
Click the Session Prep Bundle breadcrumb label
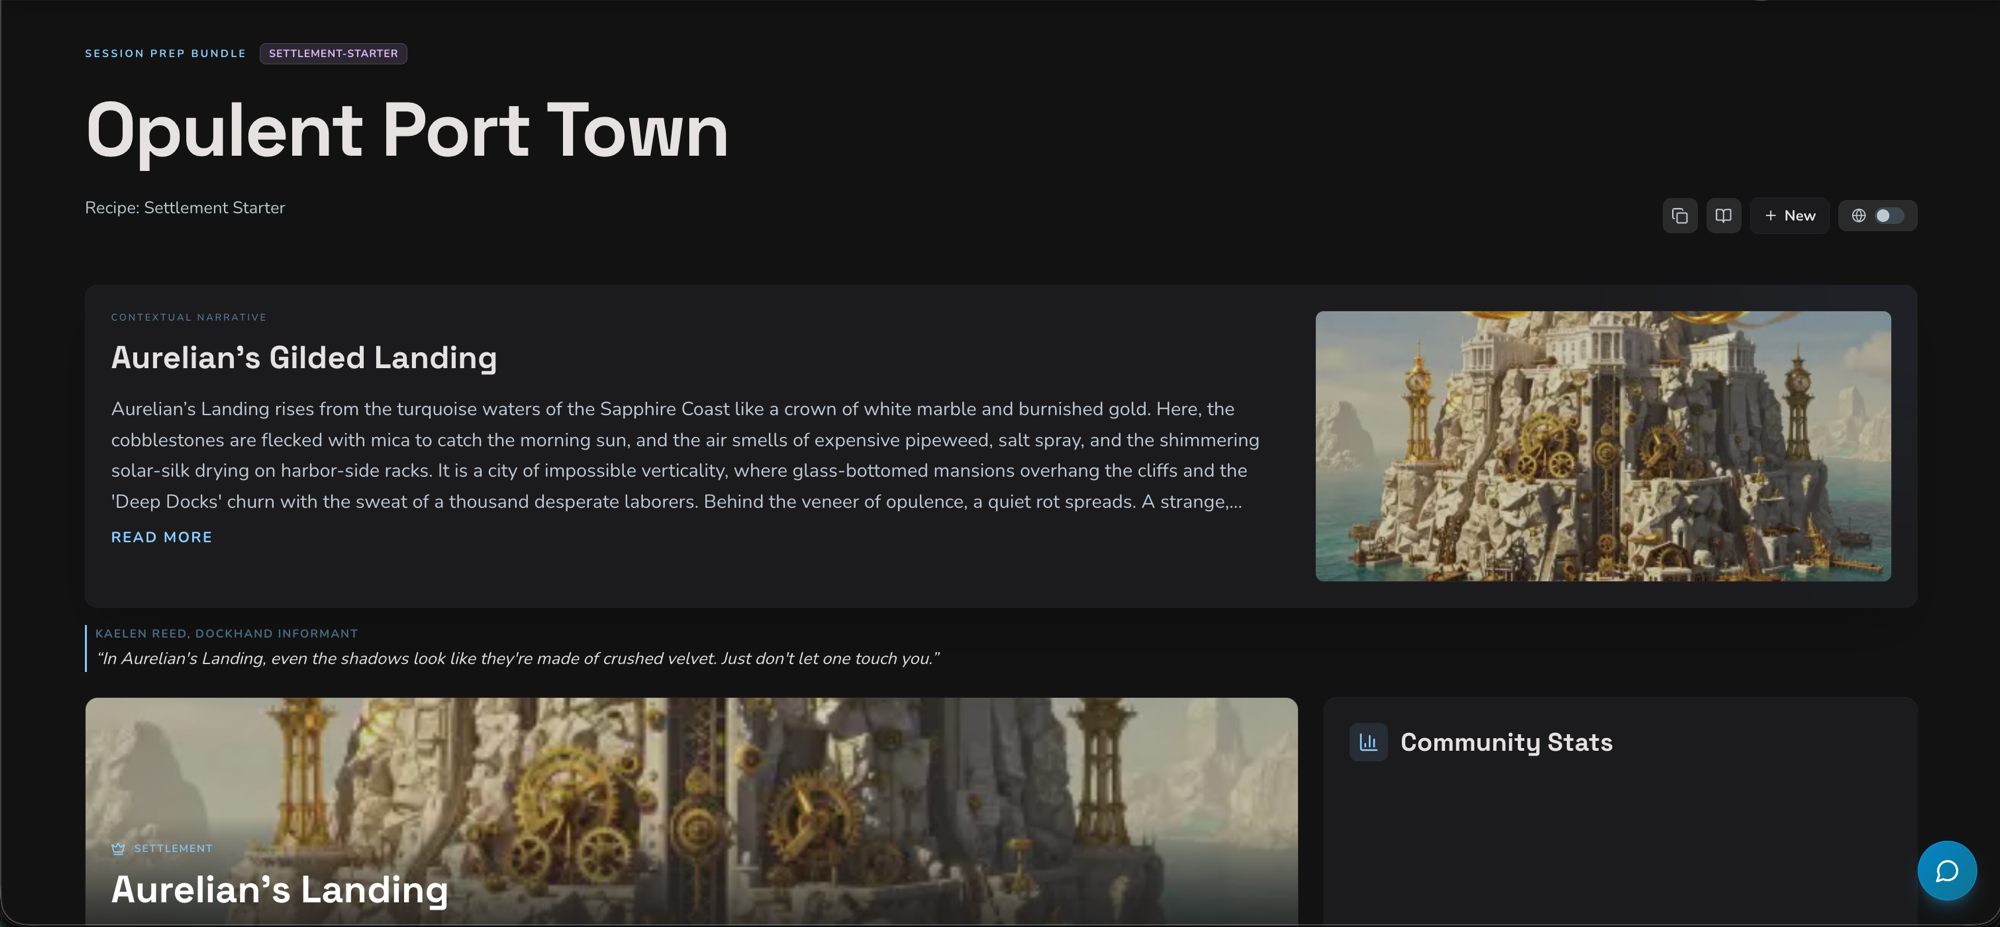[x=165, y=54]
